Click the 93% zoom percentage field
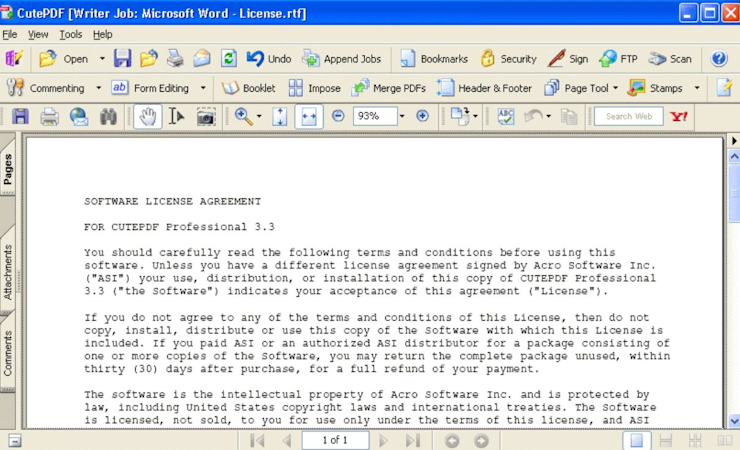This screenshot has height=450, width=740. (x=375, y=116)
